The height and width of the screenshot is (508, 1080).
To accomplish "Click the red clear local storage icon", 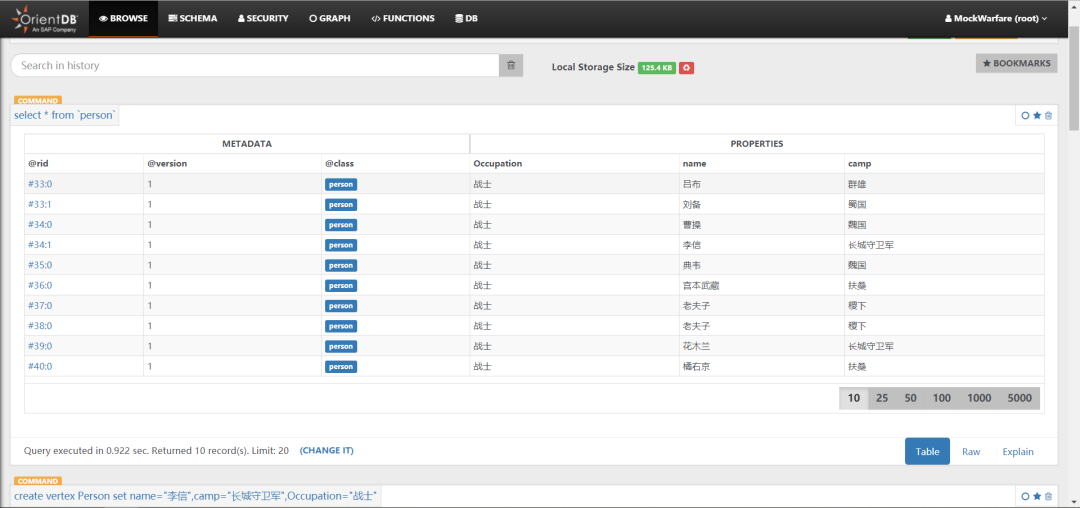I will tap(686, 67).
